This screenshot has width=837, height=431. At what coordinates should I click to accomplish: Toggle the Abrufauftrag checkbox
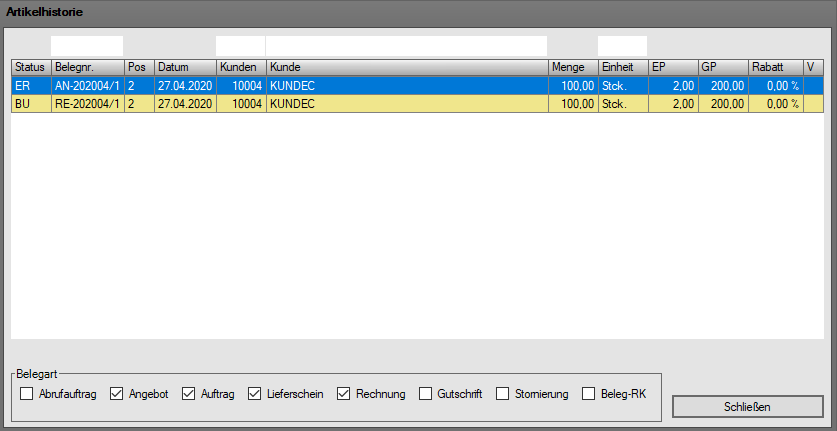[x=27, y=394]
